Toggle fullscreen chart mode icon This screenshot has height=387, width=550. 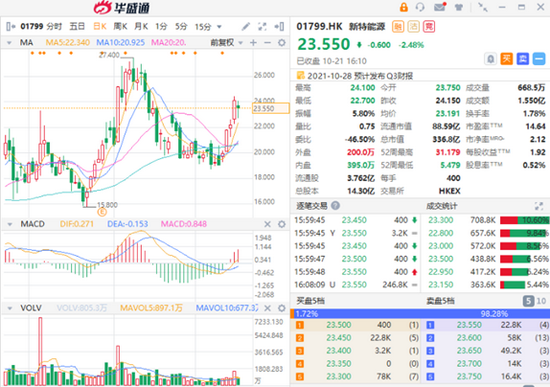[x=262, y=26]
